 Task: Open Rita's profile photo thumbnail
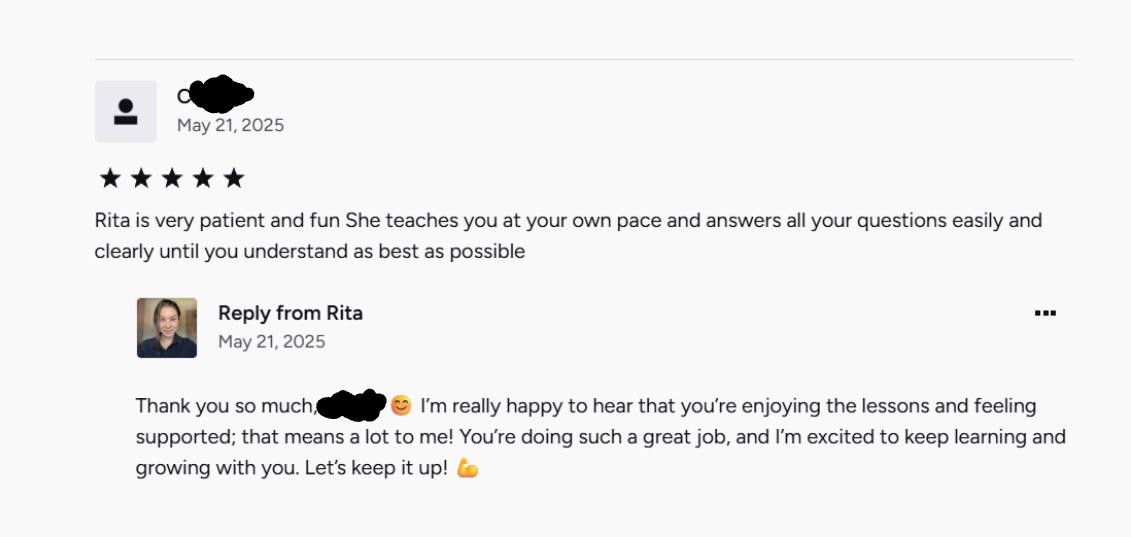[167, 327]
